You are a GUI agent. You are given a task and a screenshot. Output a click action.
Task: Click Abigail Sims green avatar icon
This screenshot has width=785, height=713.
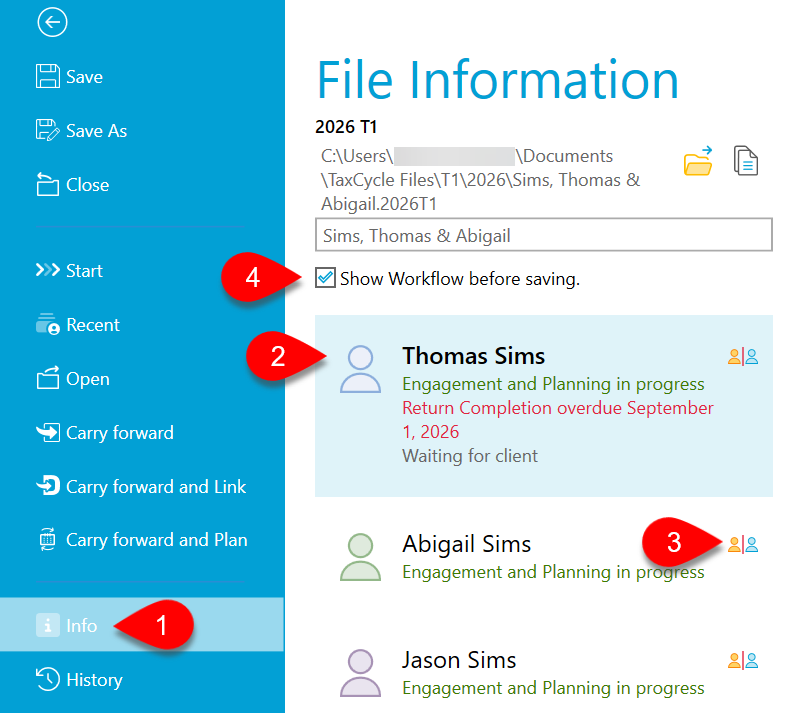360,557
